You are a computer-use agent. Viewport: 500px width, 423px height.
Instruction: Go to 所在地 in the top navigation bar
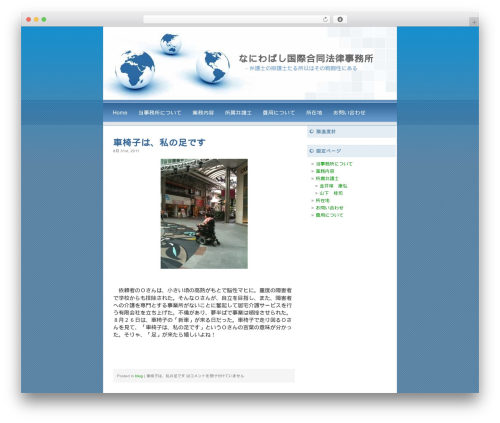coord(314,113)
